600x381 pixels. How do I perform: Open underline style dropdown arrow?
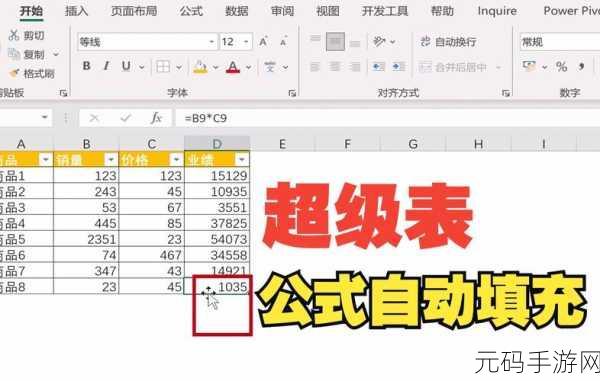click(142, 67)
